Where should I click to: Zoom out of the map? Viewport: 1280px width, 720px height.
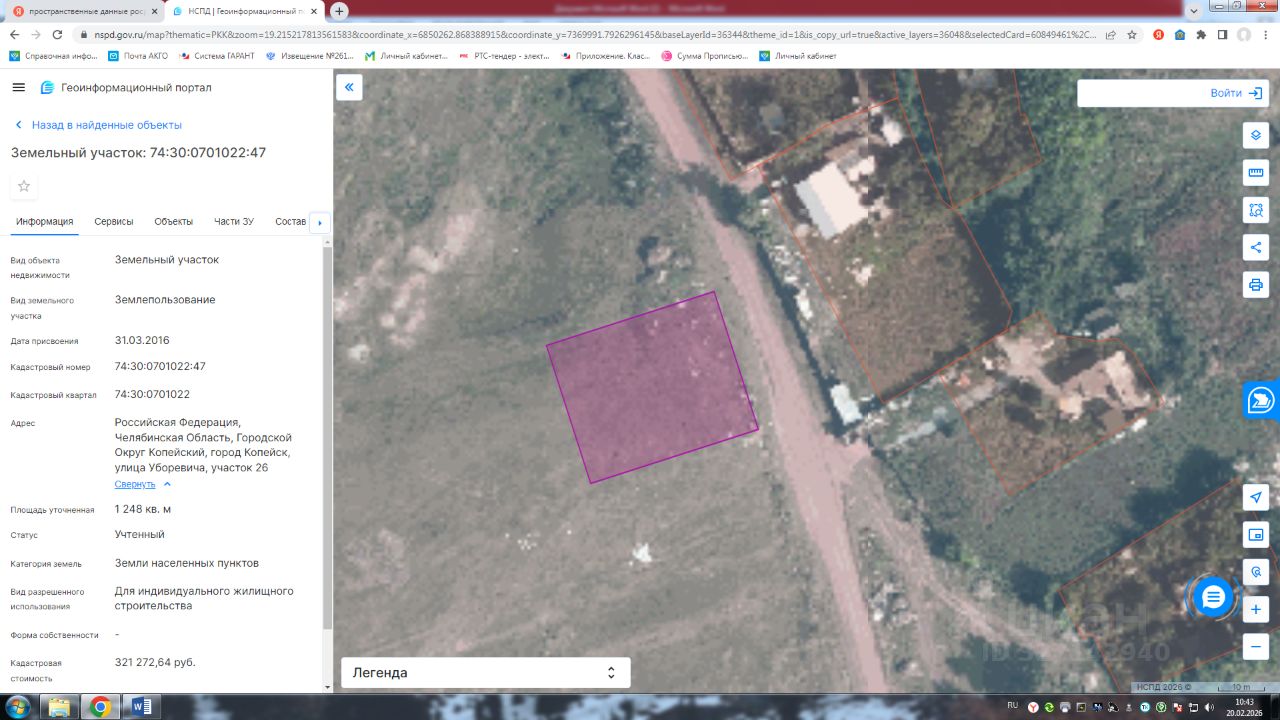click(1256, 646)
